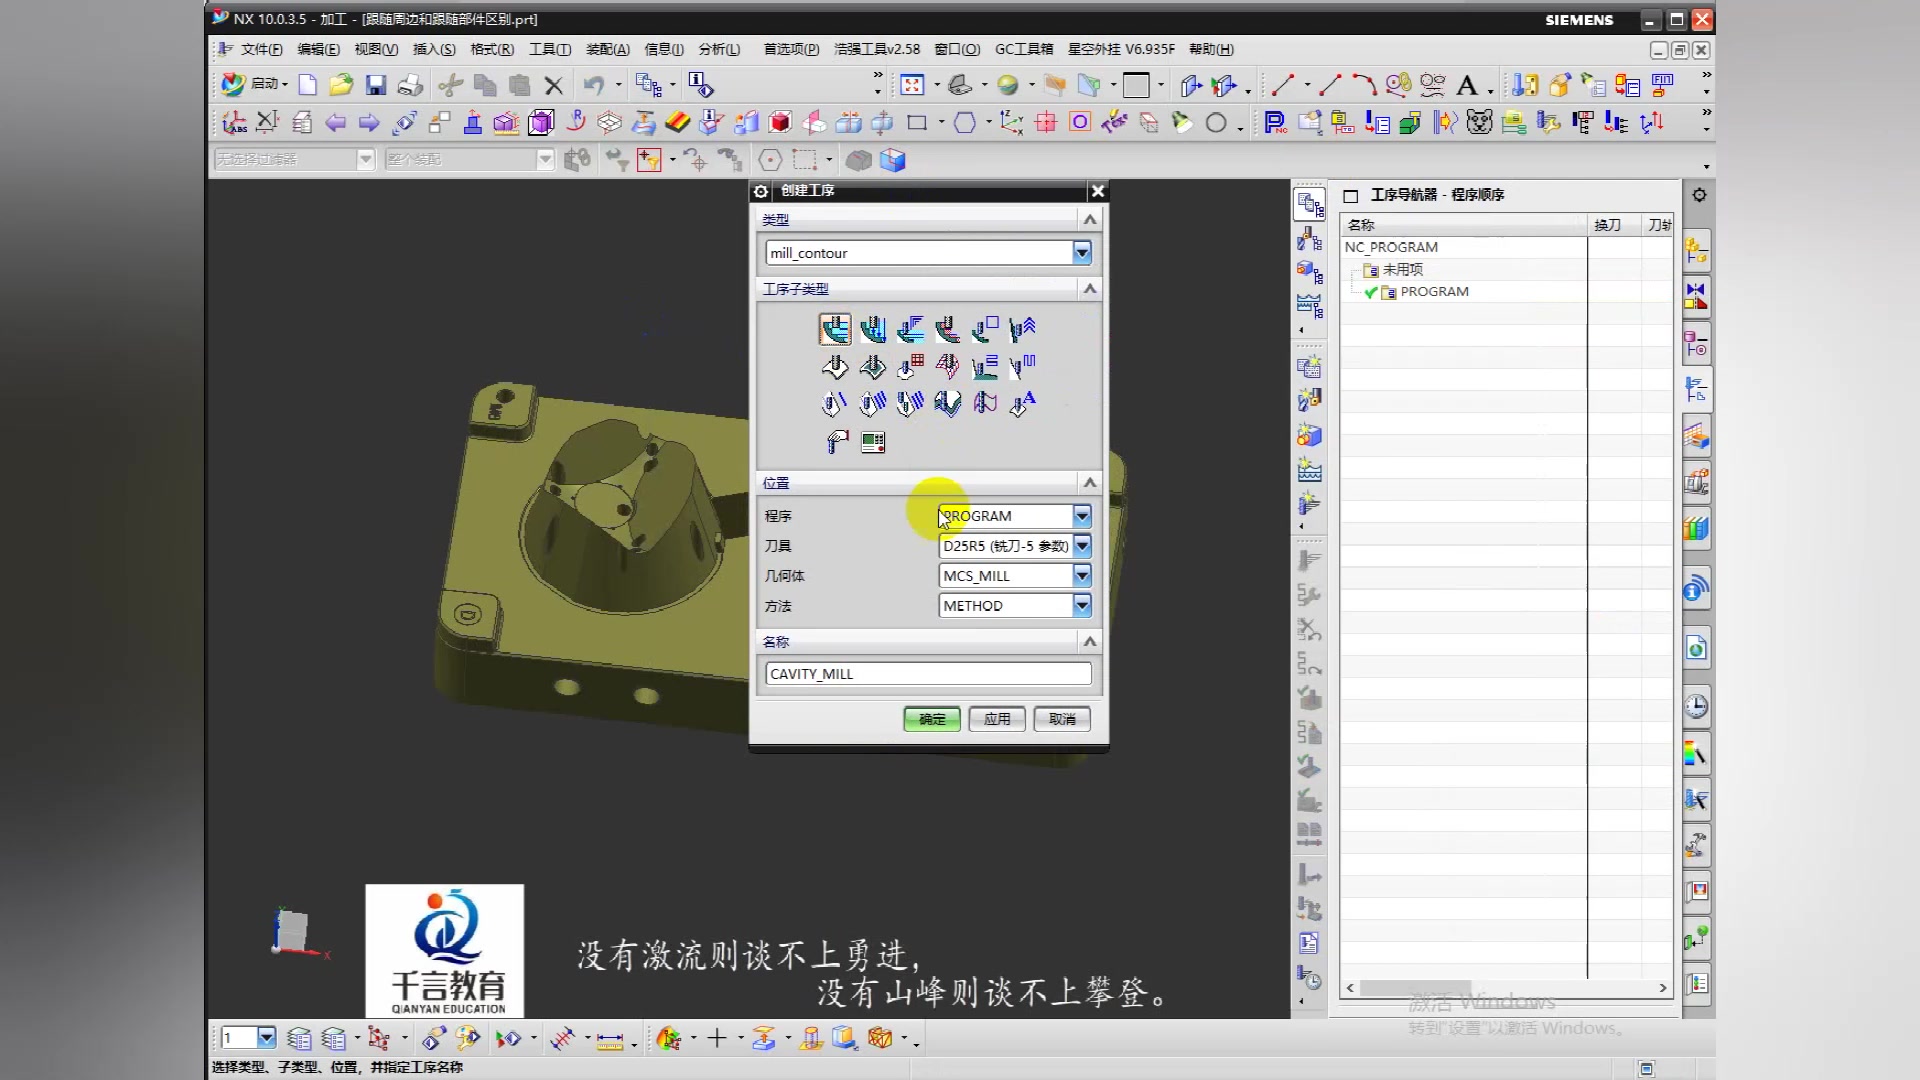
Task: Click the green 确定 (OK) button
Action: point(931,719)
